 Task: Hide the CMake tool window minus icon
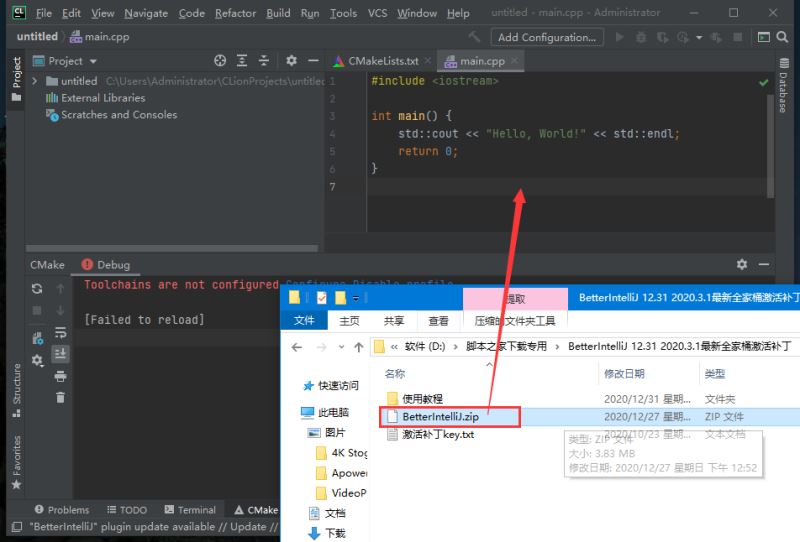[764, 264]
